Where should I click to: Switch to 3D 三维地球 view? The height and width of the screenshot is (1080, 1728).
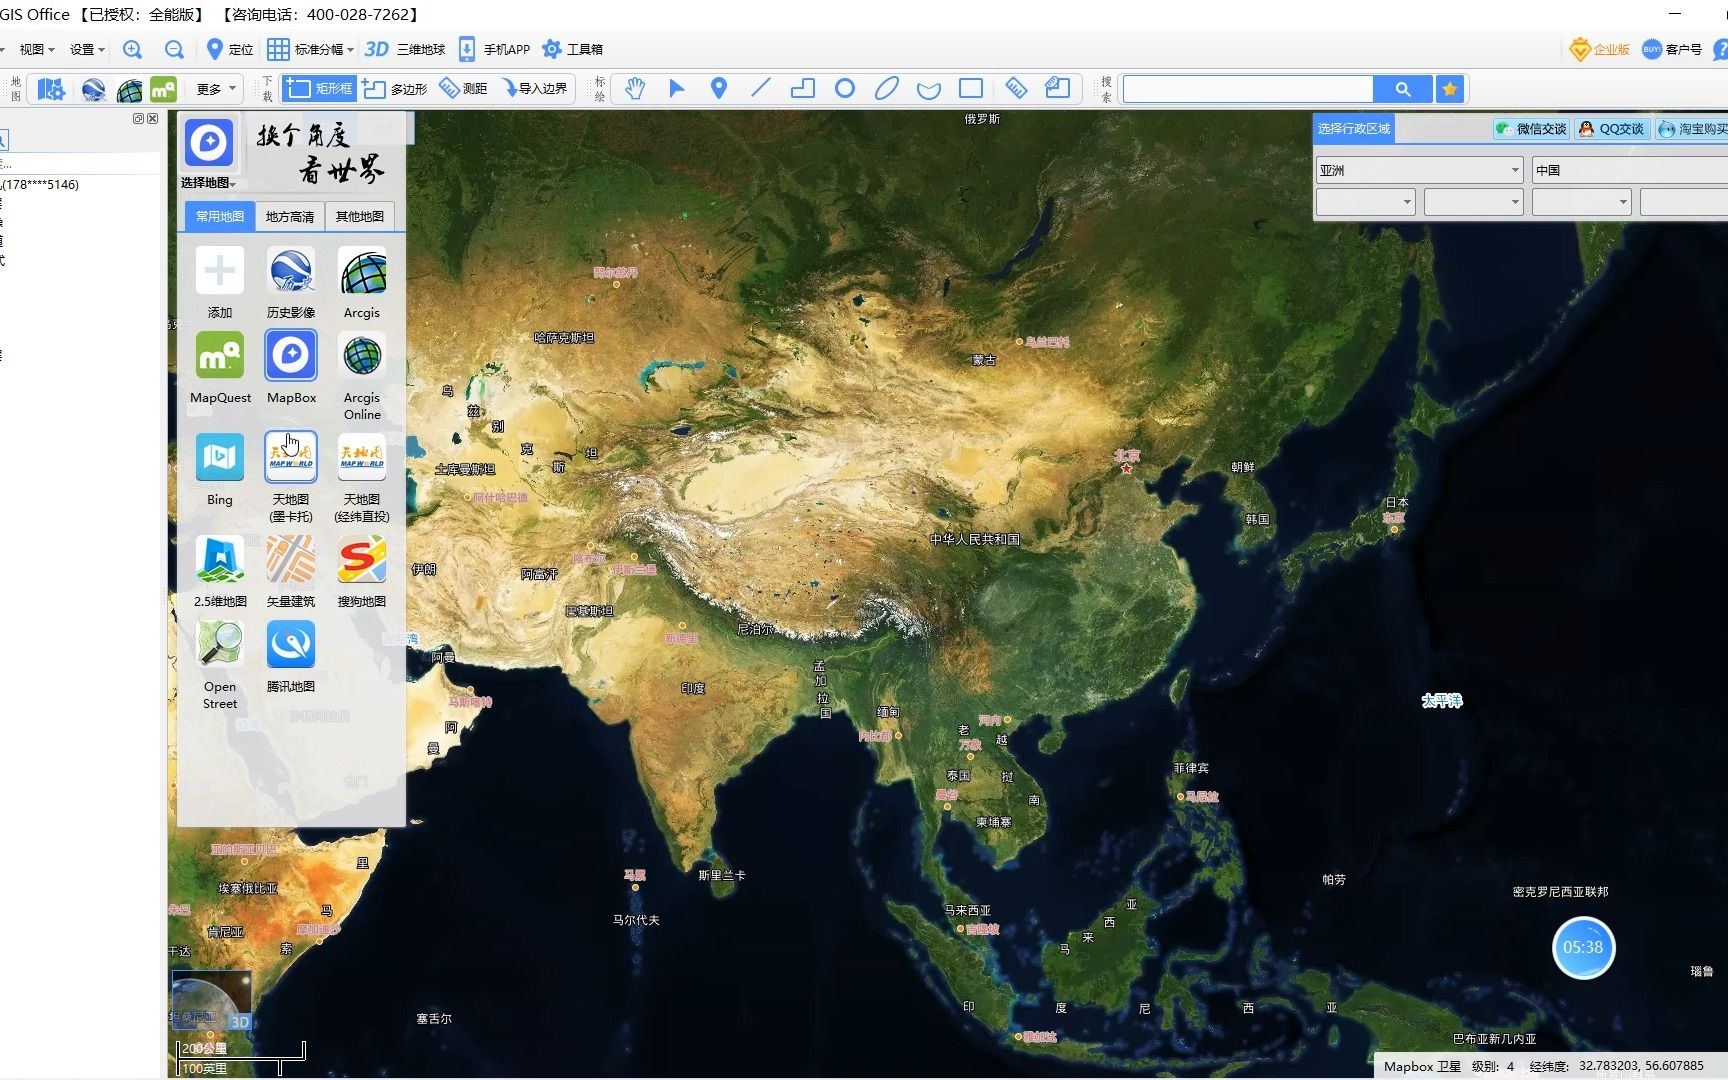click(405, 49)
